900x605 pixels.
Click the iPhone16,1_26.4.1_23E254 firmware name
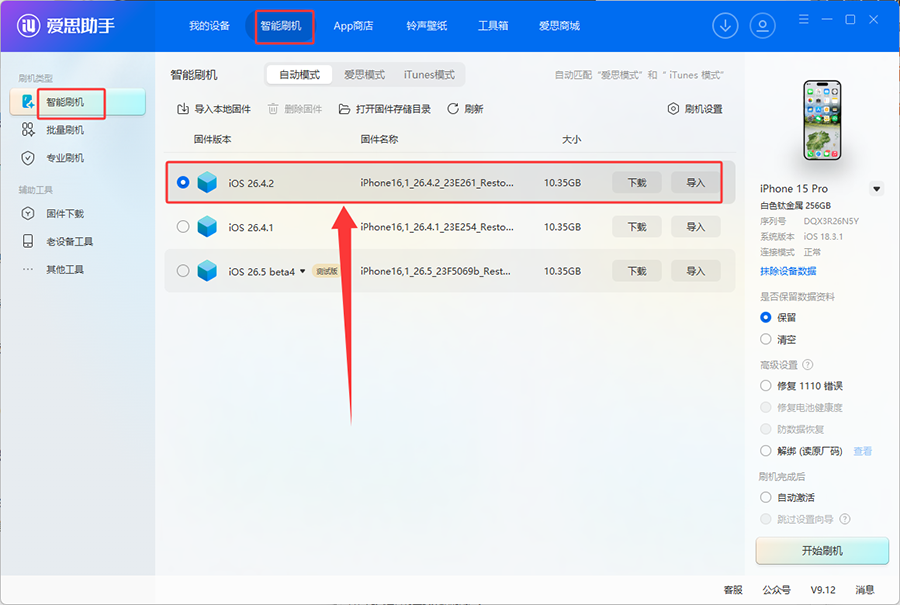tap(437, 227)
